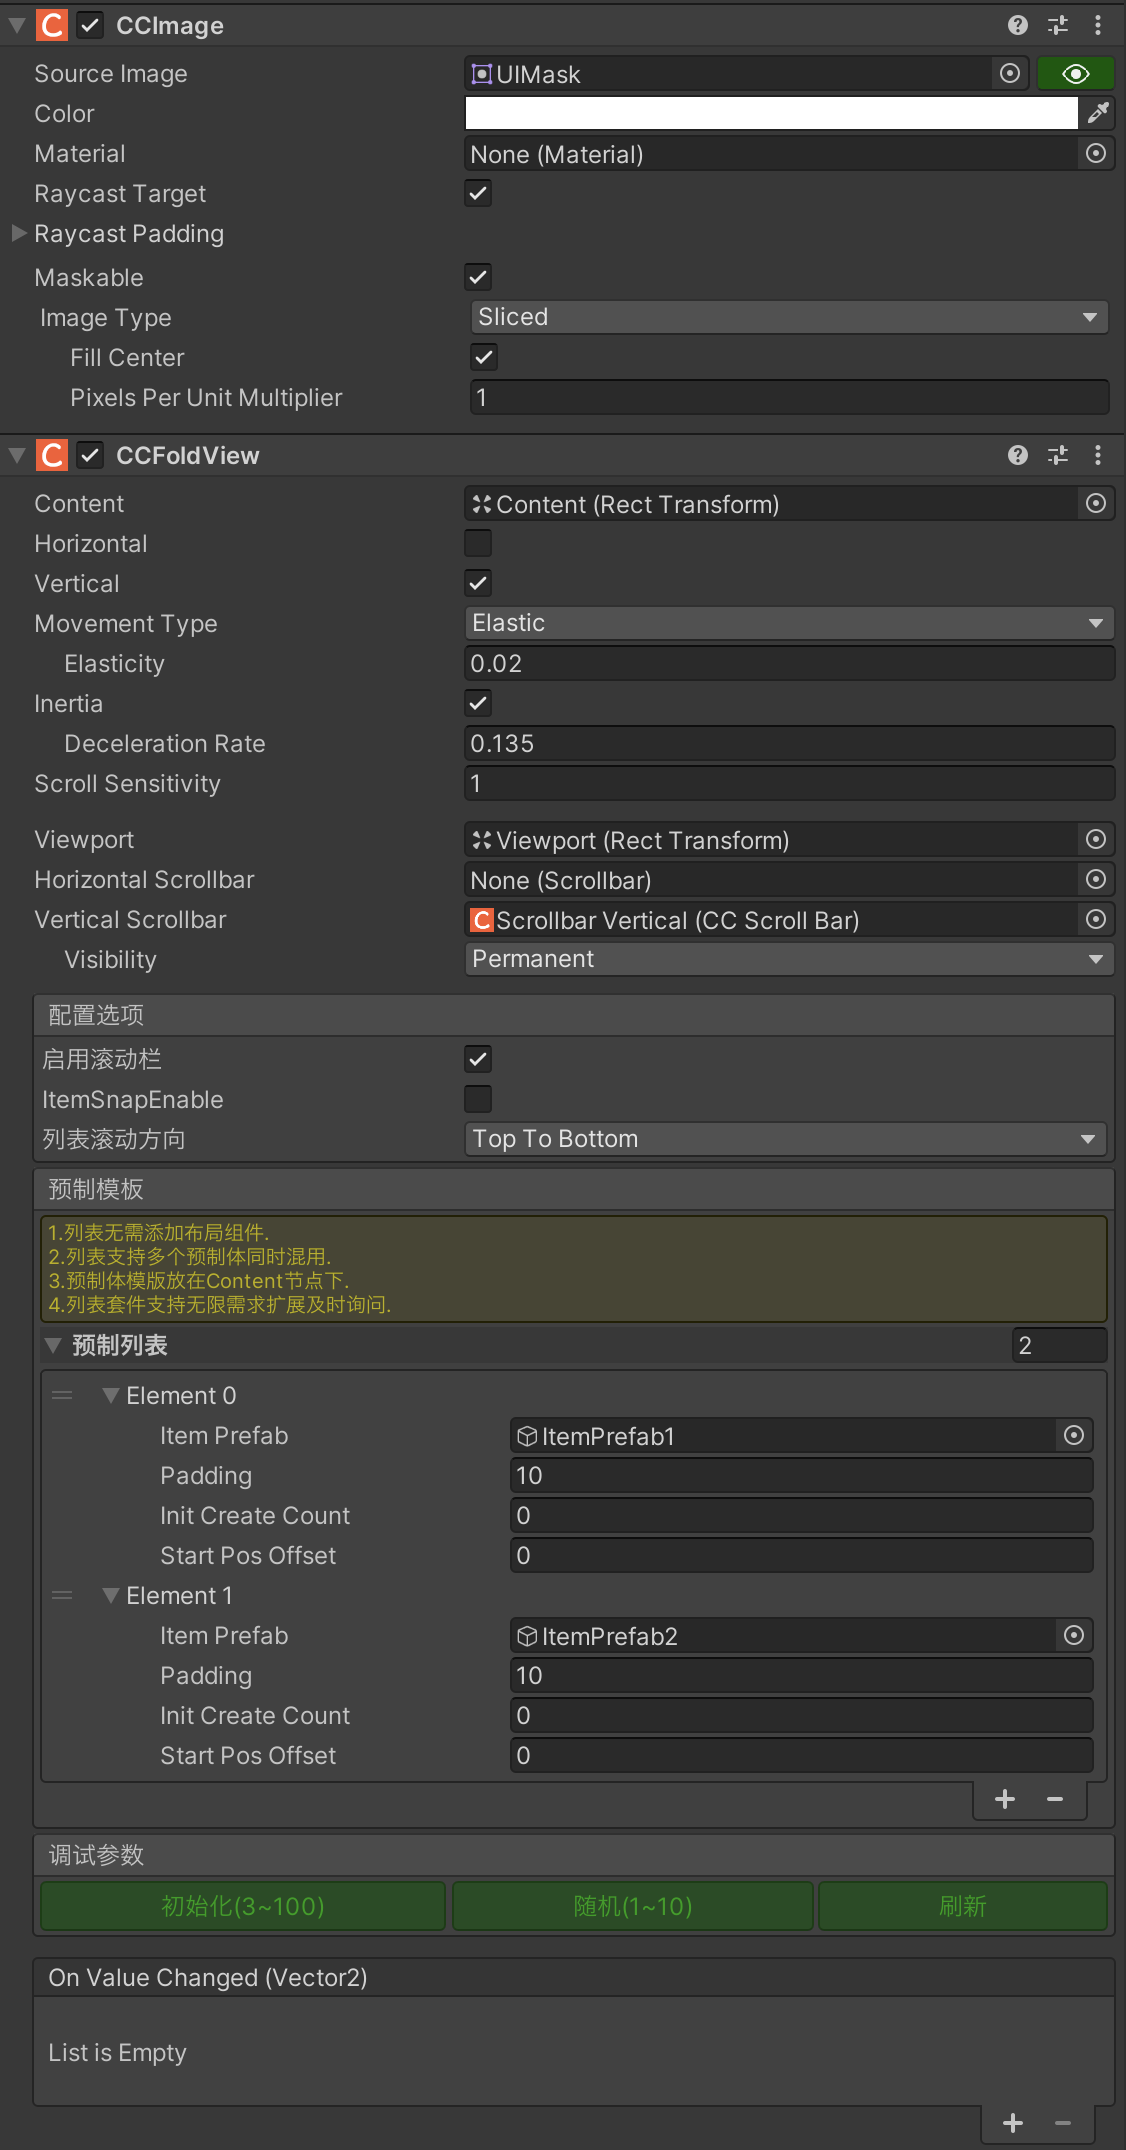Enable the ItemSnapEnable checkbox
1126x2150 pixels.
(478, 1099)
